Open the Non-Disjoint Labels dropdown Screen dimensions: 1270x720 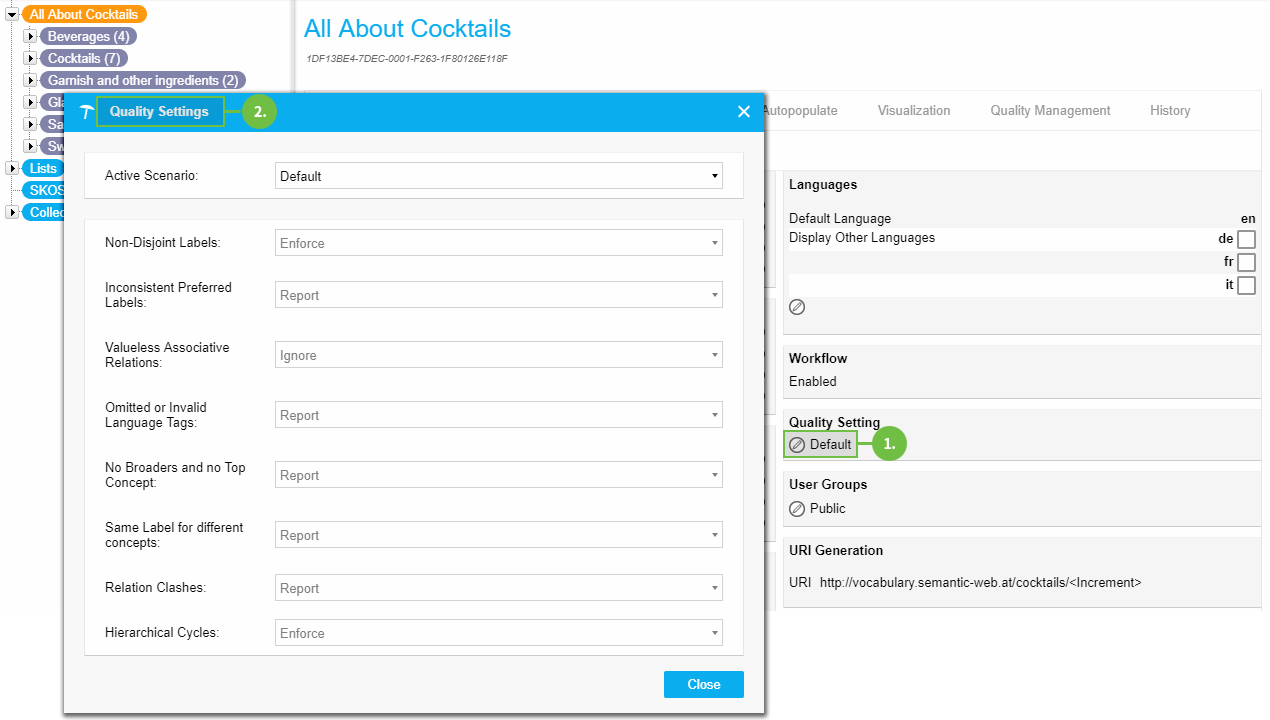pos(498,243)
